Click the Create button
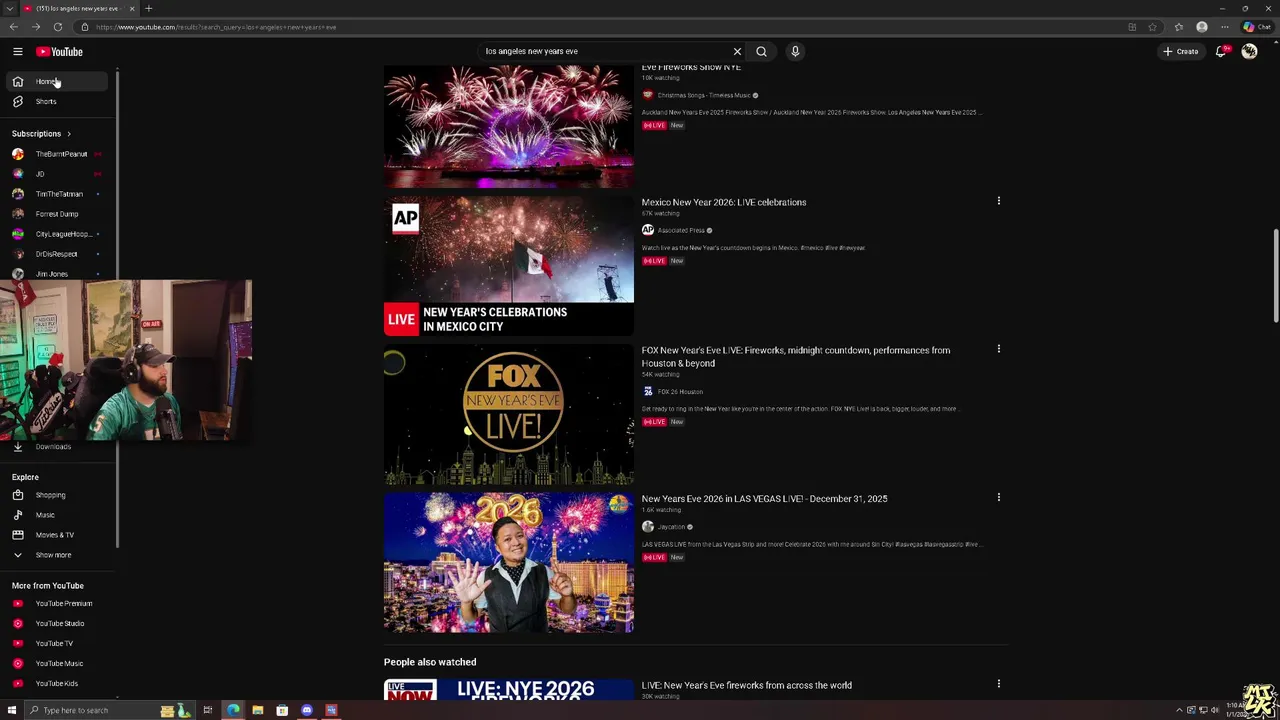 tap(1181, 51)
